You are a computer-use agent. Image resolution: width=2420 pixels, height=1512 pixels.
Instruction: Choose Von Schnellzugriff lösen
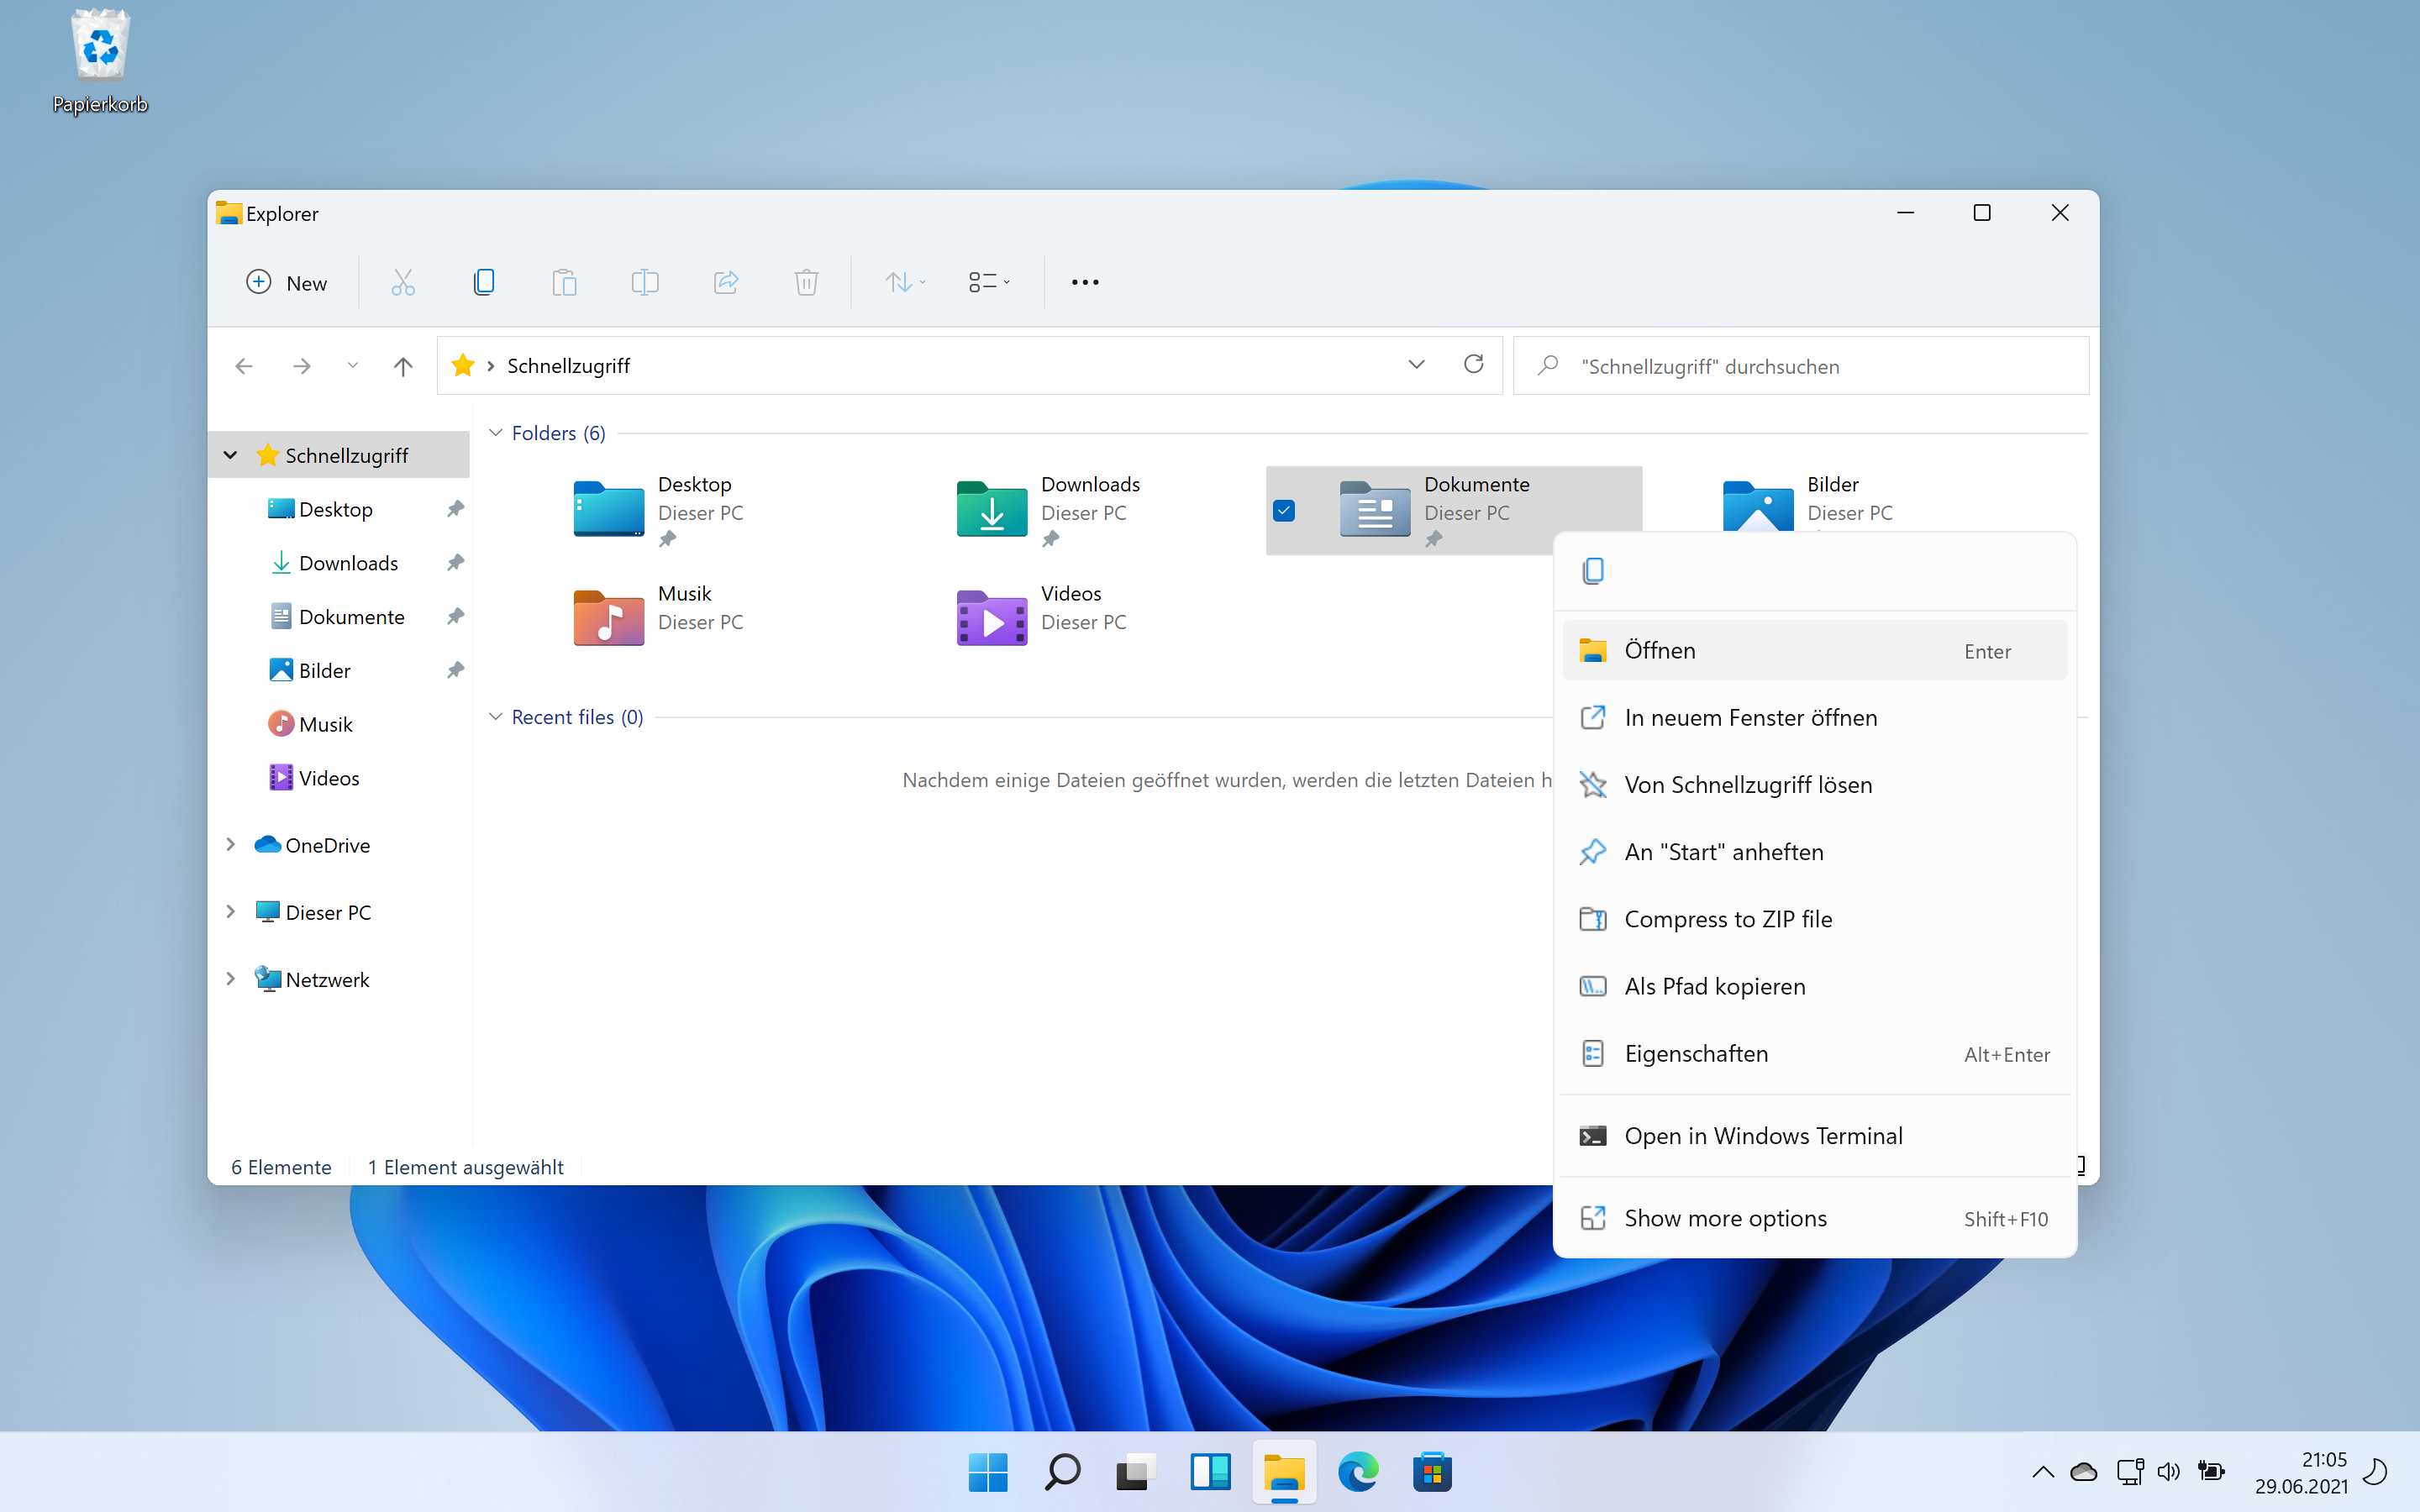(1814, 785)
